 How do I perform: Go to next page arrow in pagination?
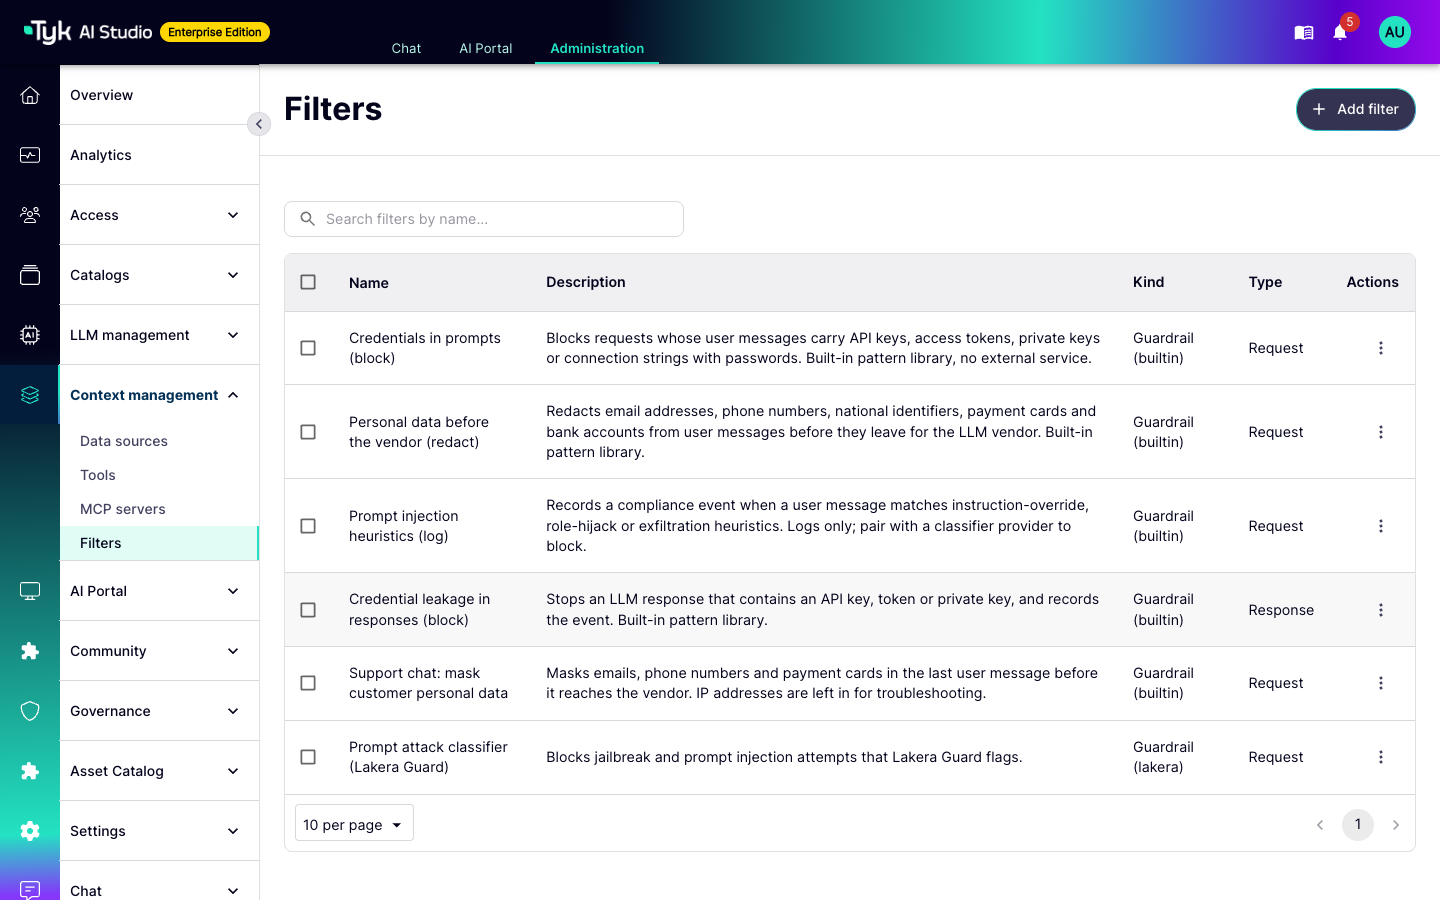click(1396, 825)
